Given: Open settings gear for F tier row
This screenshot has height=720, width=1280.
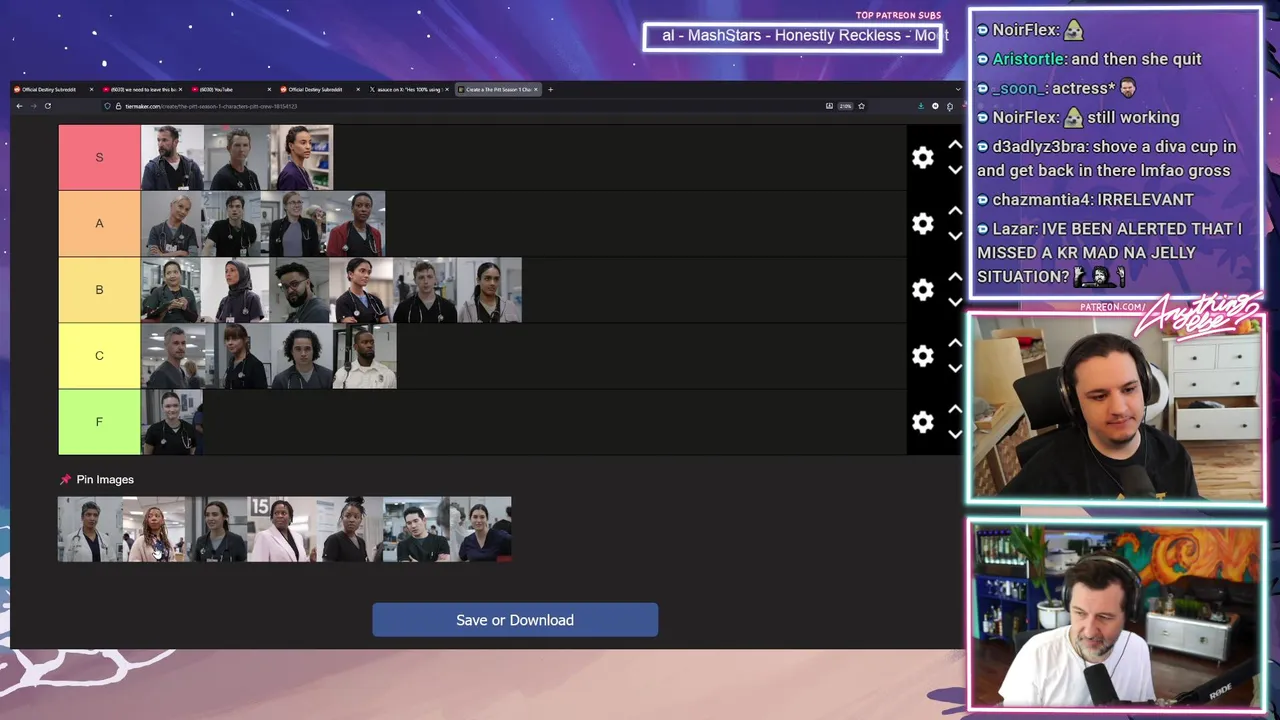Looking at the screenshot, I should pyautogui.click(x=922, y=422).
